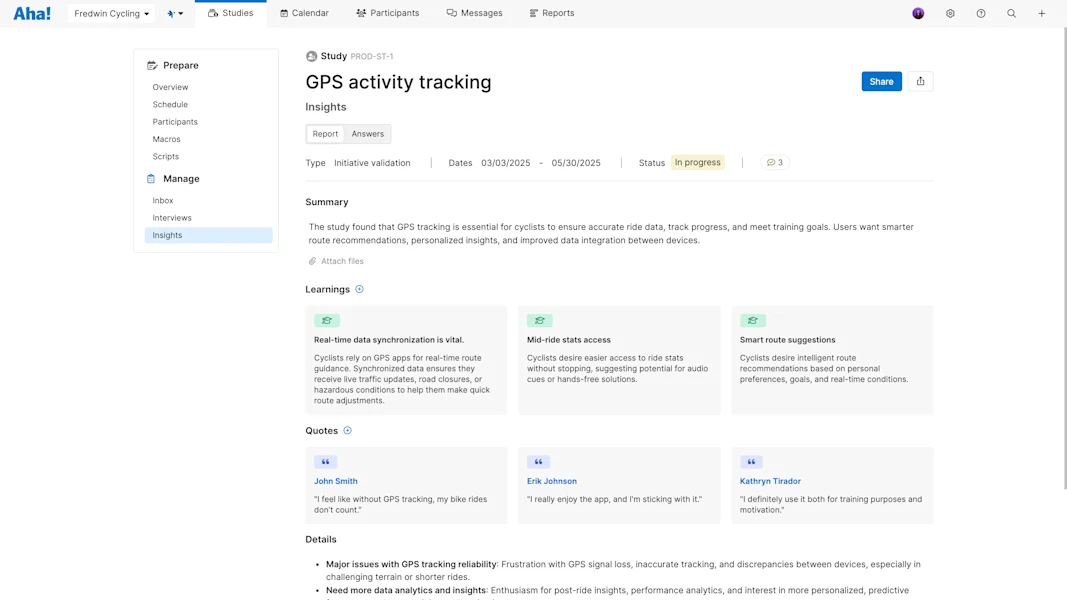Open Scripts in the sidebar

tap(165, 156)
